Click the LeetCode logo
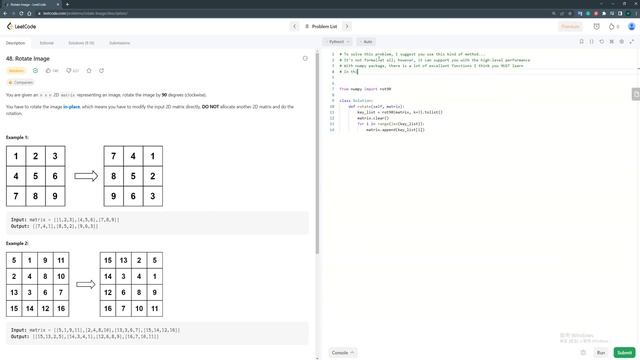Image resolution: width=640 pixels, height=360 pixels. (x=21, y=27)
